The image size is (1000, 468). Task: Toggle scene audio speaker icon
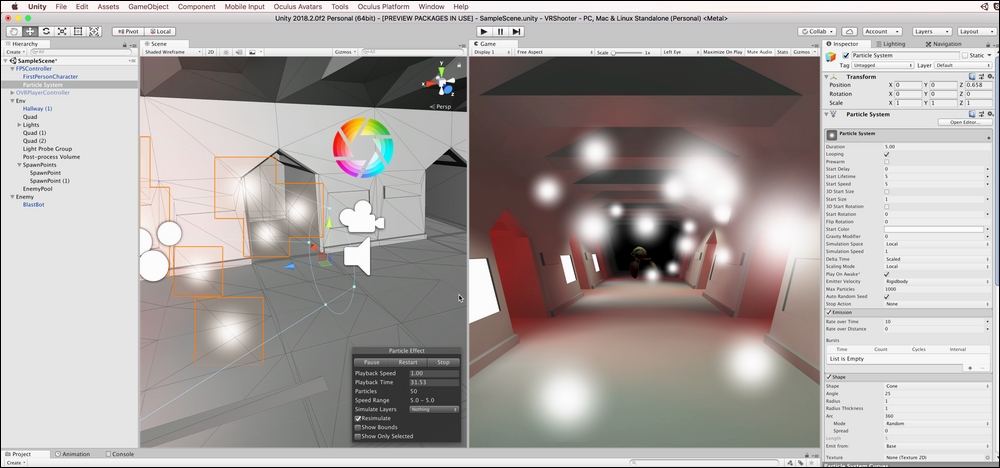pyautogui.click(x=239, y=52)
